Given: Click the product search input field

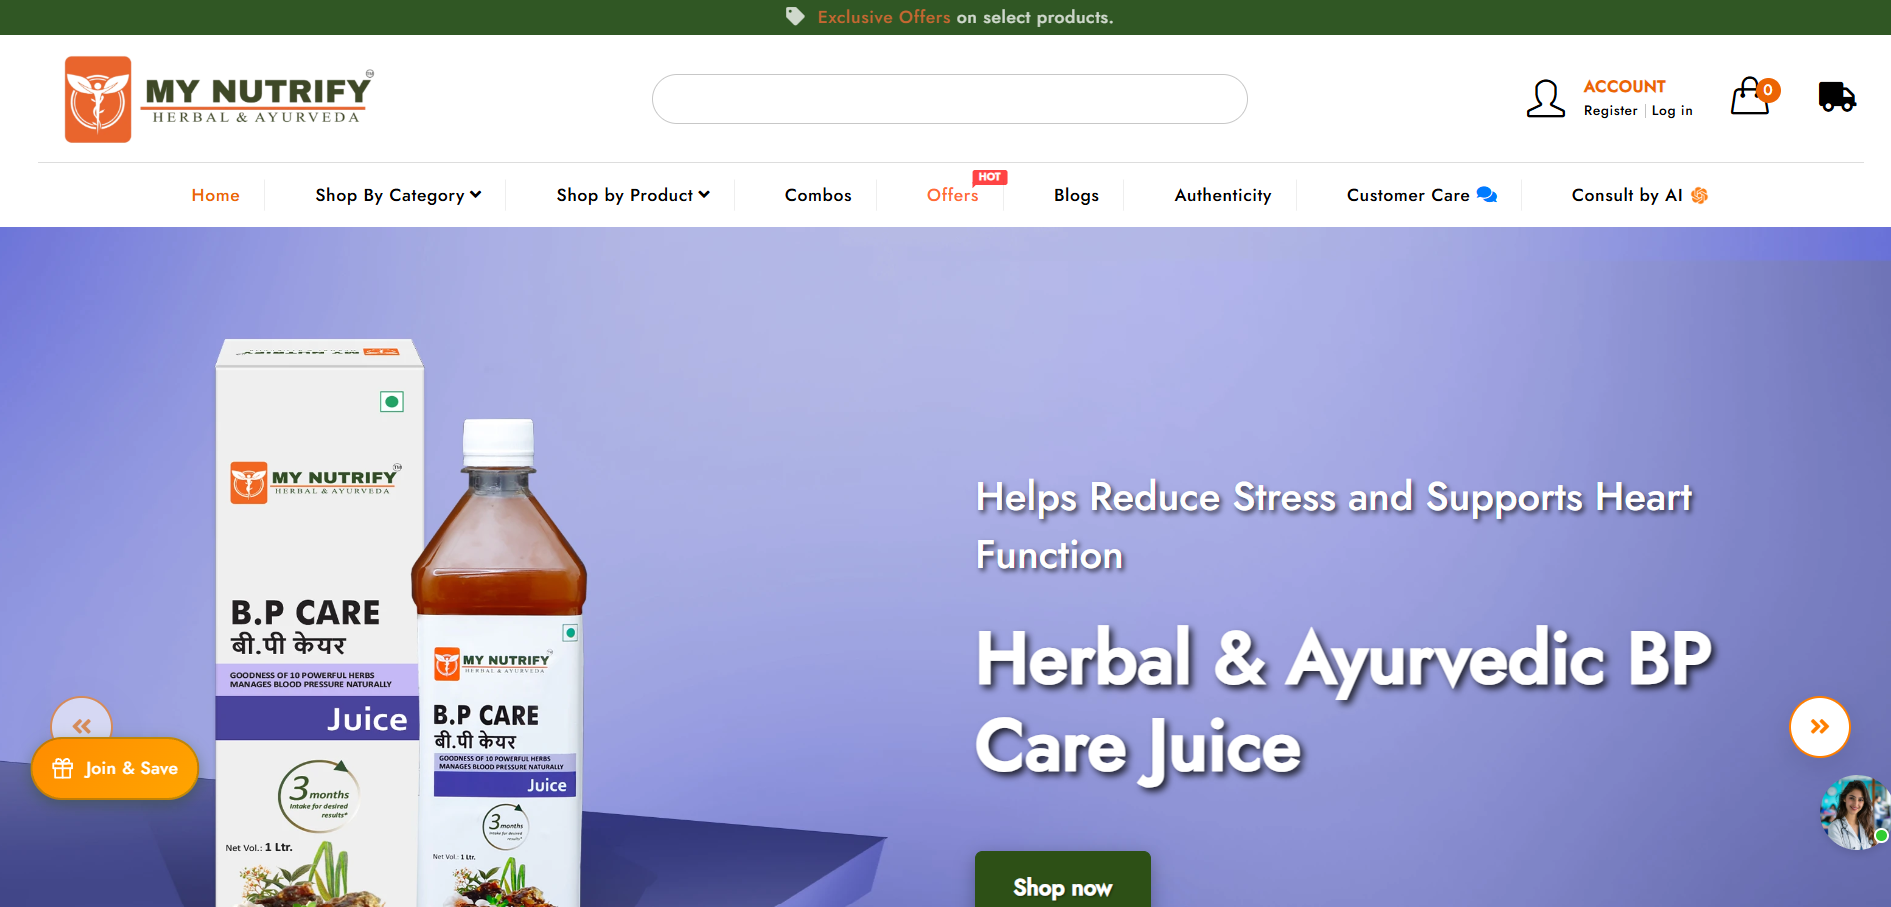Looking at the screenshot, I should (x=949, y=99).
